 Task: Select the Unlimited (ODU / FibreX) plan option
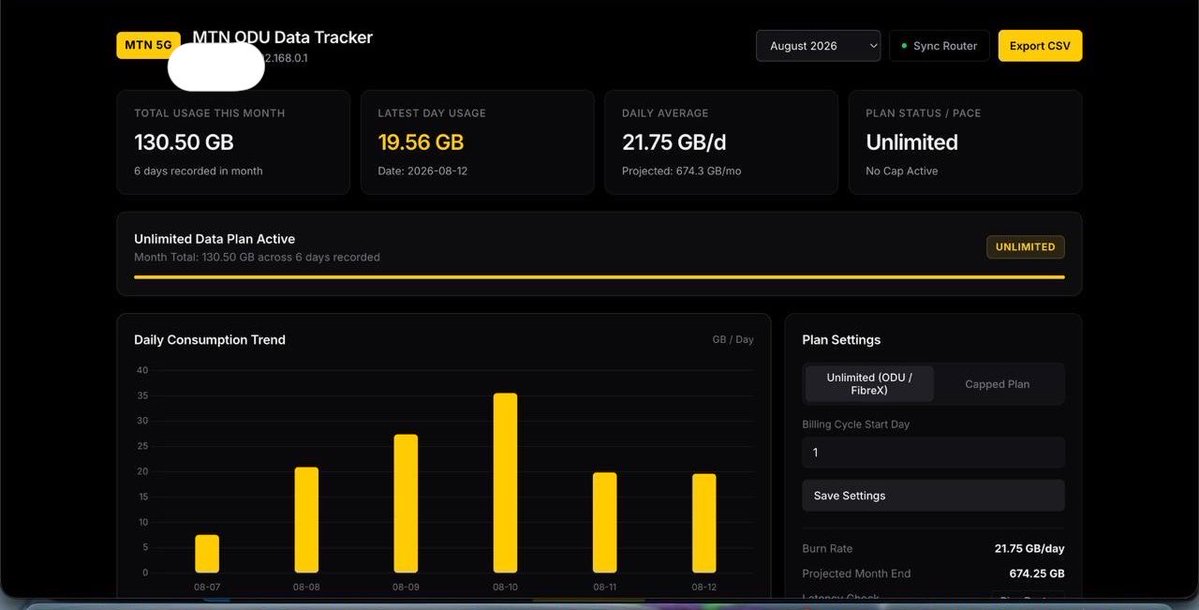(x=869, y=384)
